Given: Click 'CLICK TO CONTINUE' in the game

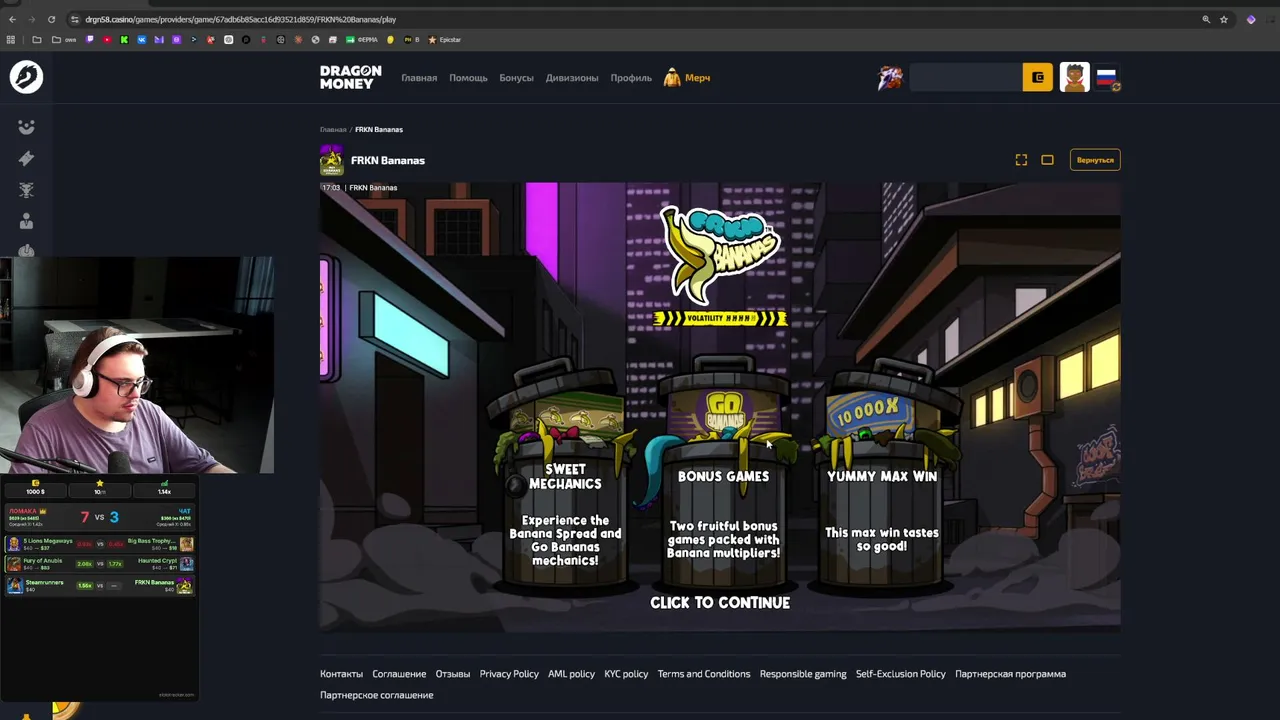Looking at the screenshot, I should [720, 603].
